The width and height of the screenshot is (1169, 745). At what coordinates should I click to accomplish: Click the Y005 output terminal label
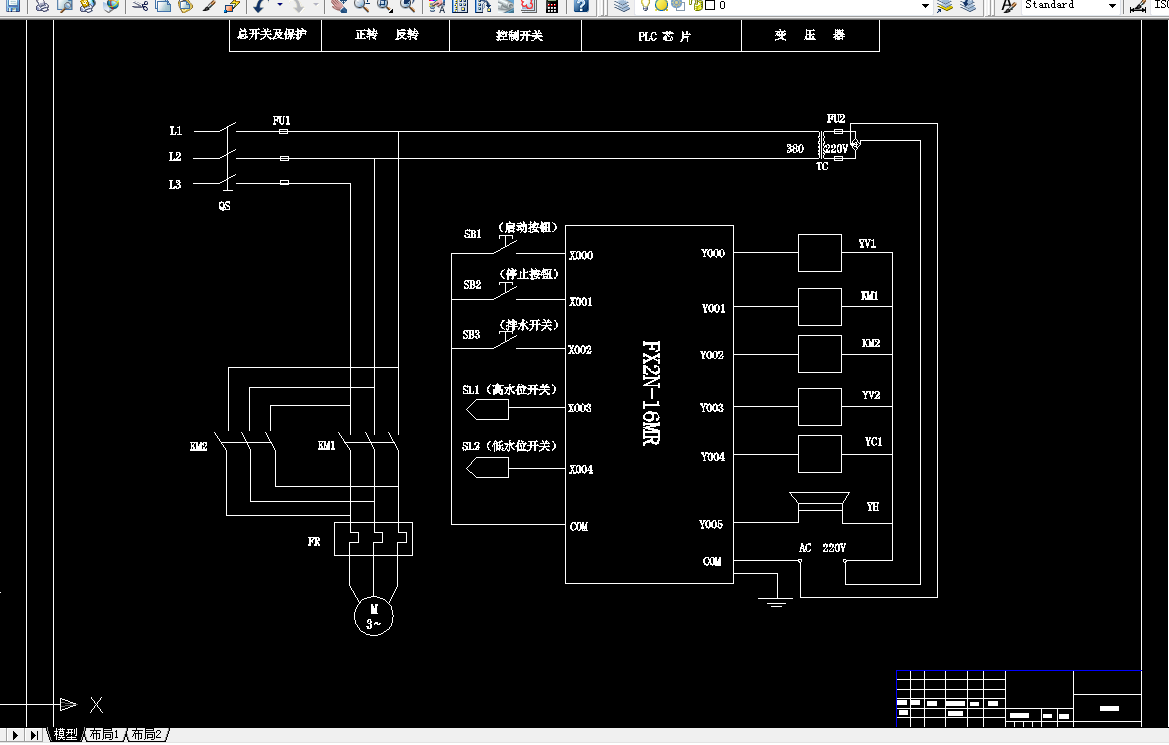(x=710, y=524)
